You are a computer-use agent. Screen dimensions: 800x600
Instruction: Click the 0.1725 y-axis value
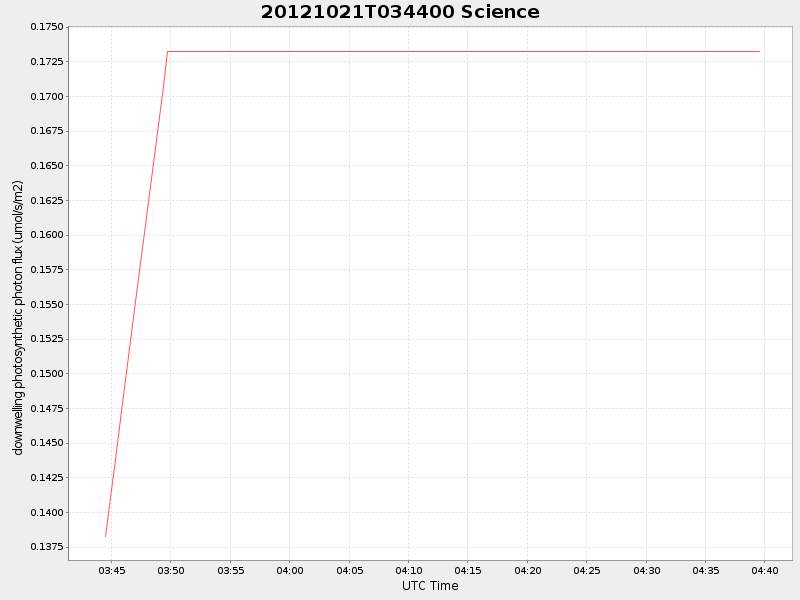coord(47,62)
